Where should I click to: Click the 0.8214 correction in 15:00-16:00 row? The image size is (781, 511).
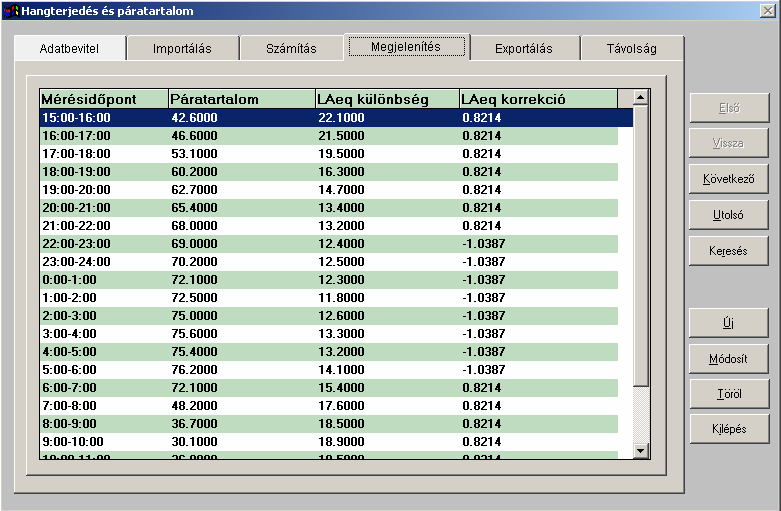tap(482, 118)
